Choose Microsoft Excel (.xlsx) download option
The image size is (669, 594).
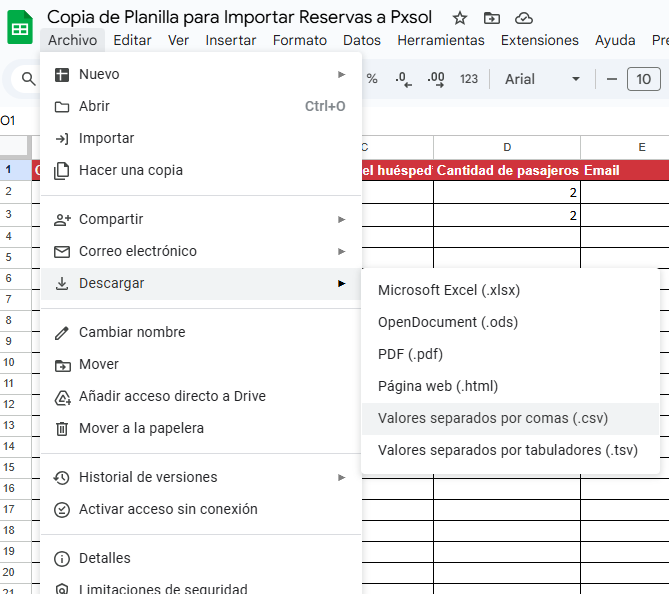click(x=449, y=290)
